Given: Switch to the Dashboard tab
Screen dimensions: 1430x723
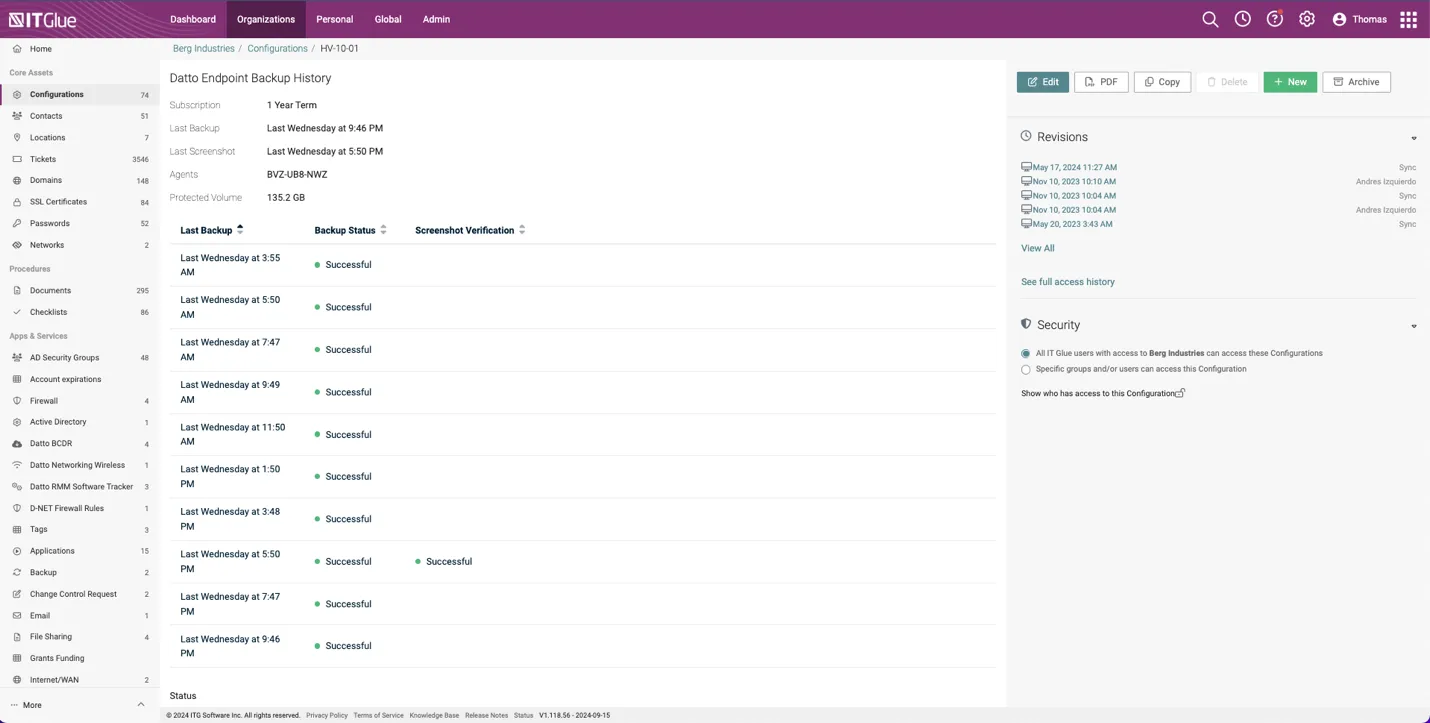Looking at the screenshot, I should 193,19.
